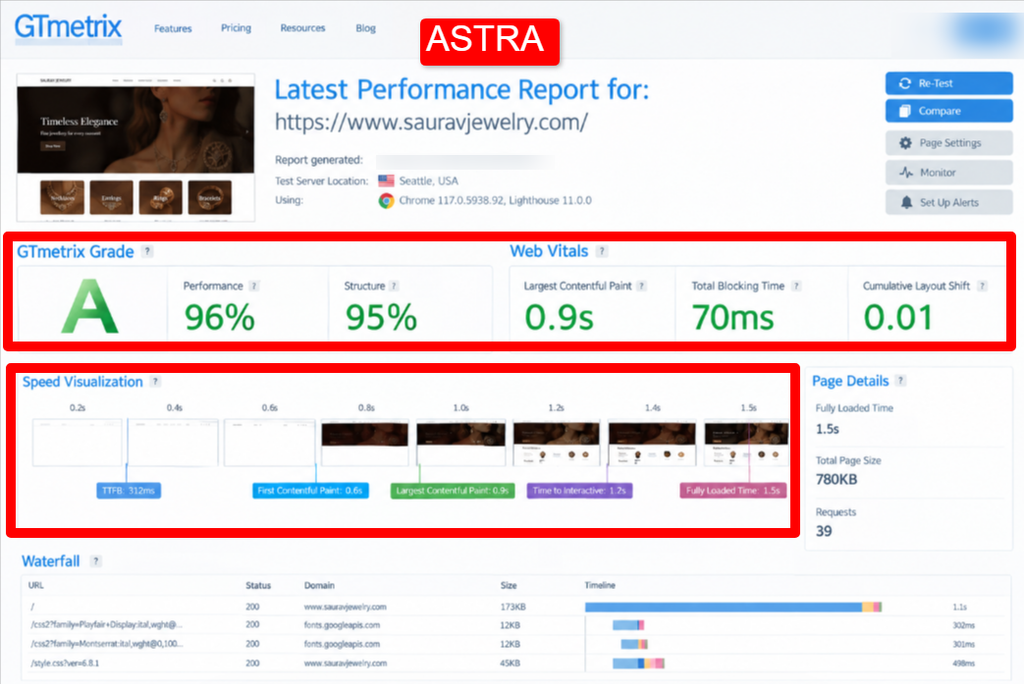Open the Blog menu item
This screenshot has height=684, width=1024.
[366, 28]
